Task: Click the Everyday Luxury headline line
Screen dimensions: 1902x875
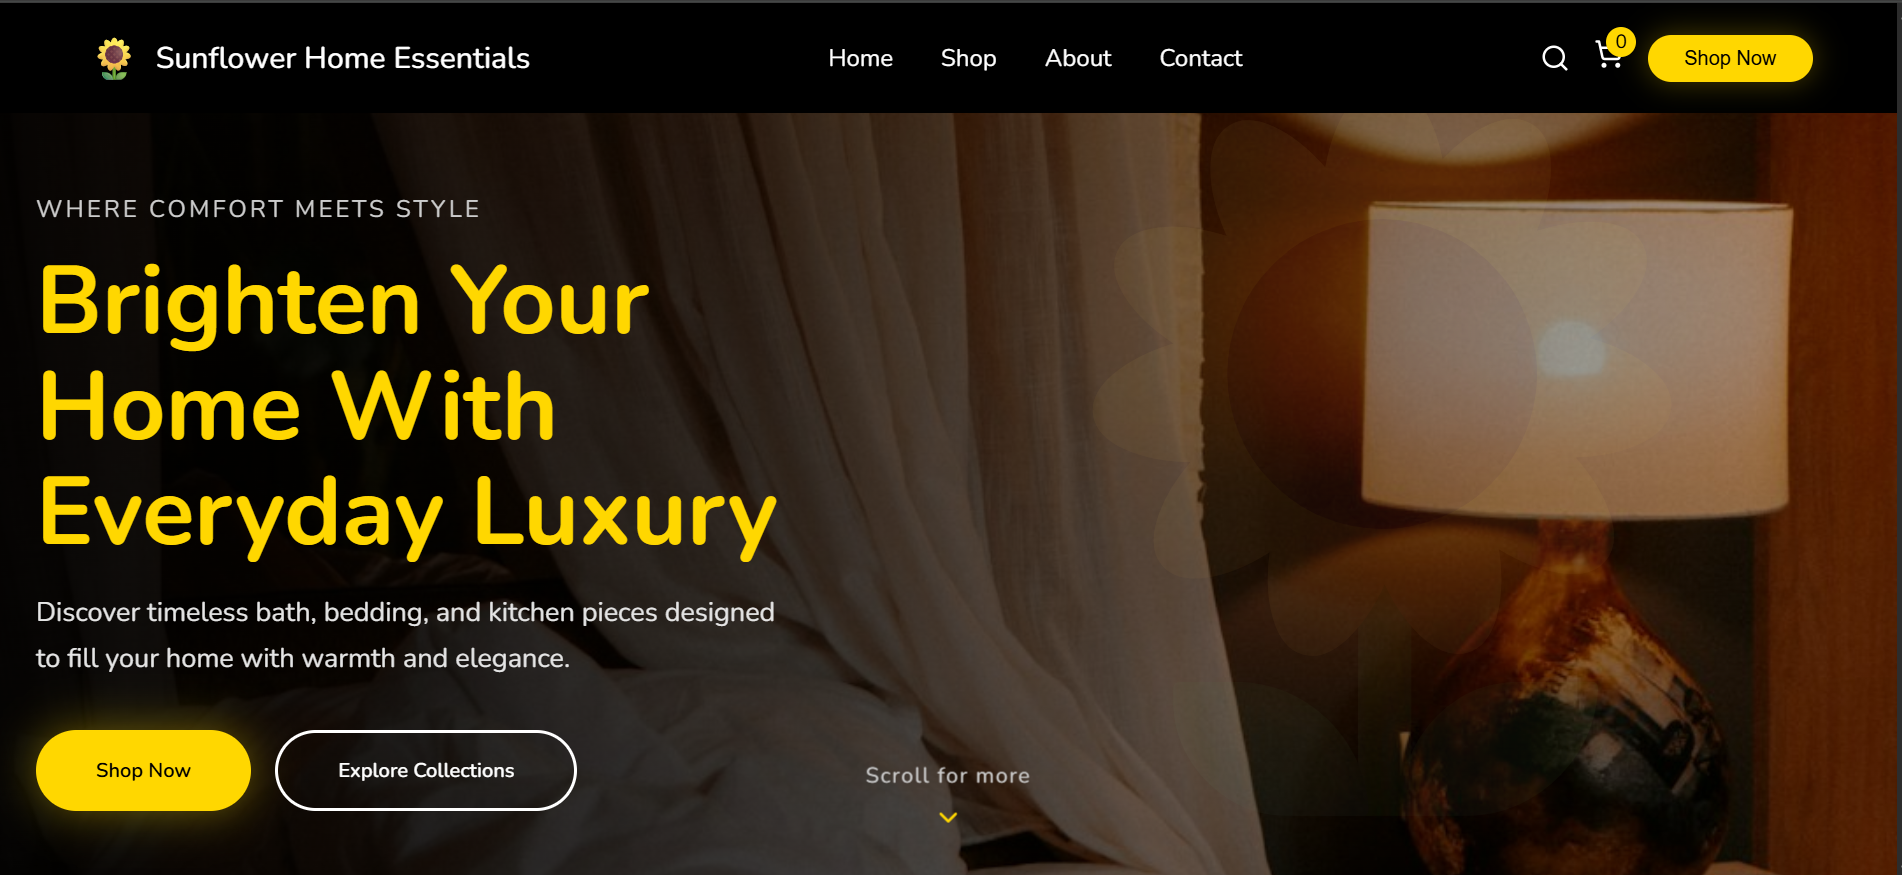Action: (407, 513)
